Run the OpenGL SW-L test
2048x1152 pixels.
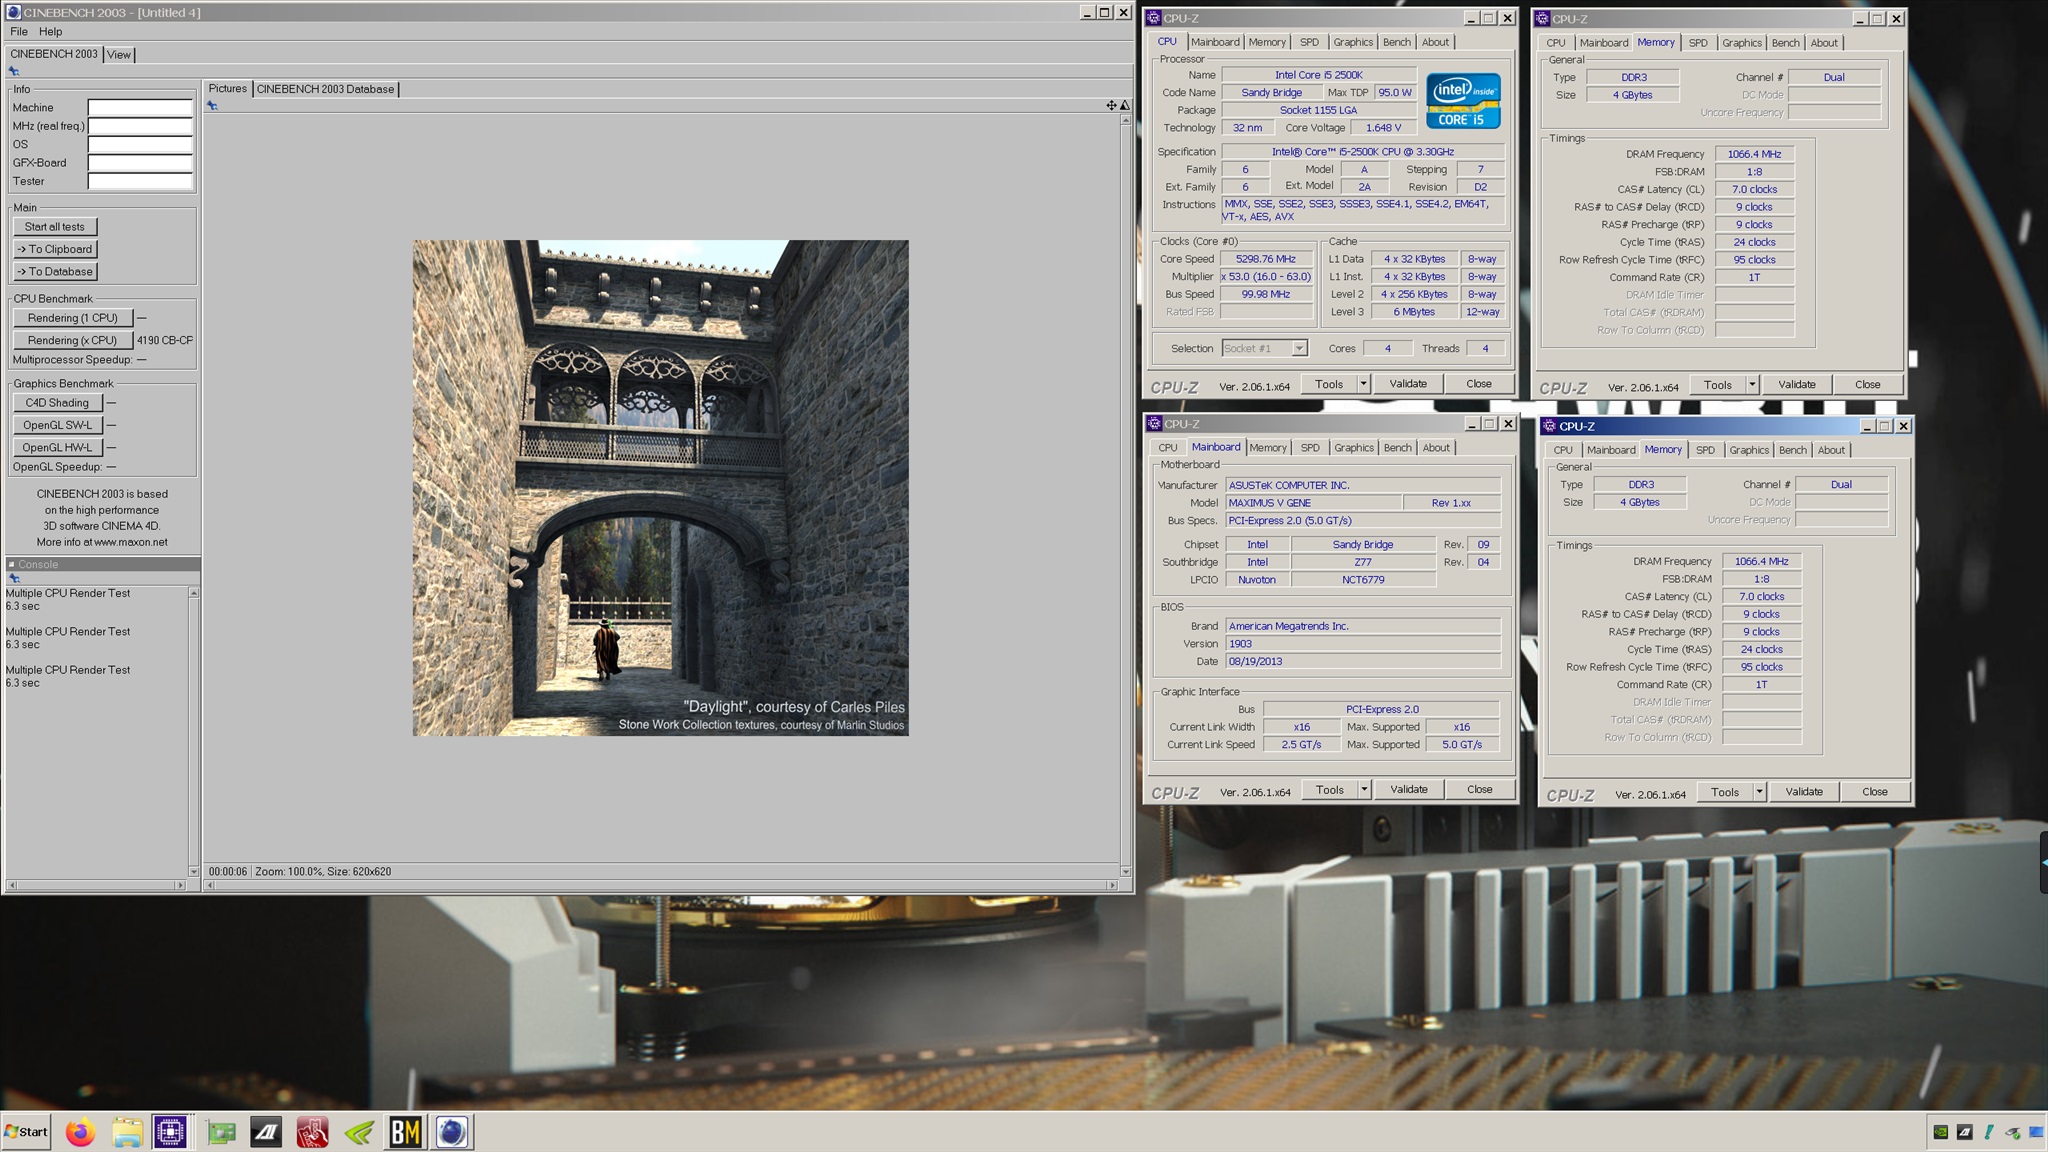coord(57,425)
